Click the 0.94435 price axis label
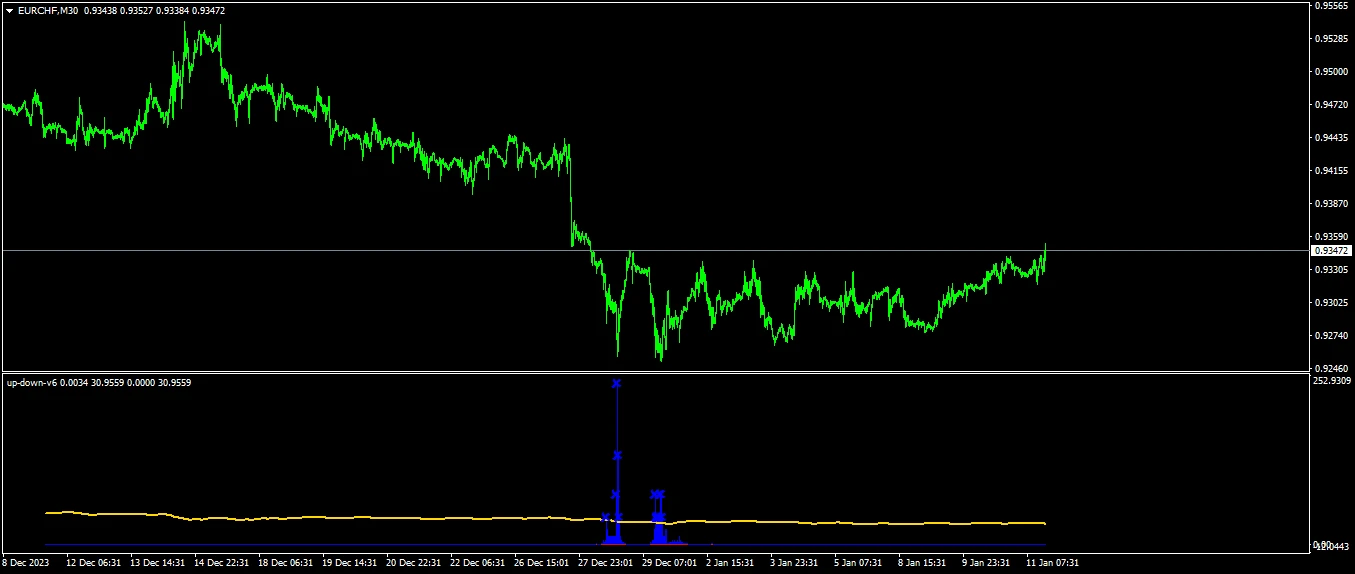The image size is (1355, 574). 1331,138
